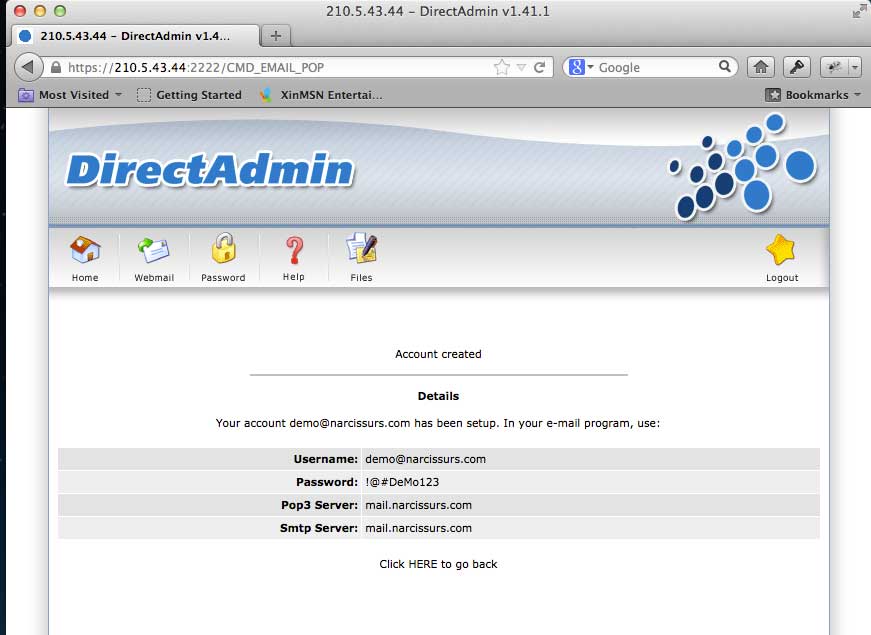The width and height of the screenshot is (871, 635).
Task: Click the Password: label in details table
Action: [x=327, y=482]
